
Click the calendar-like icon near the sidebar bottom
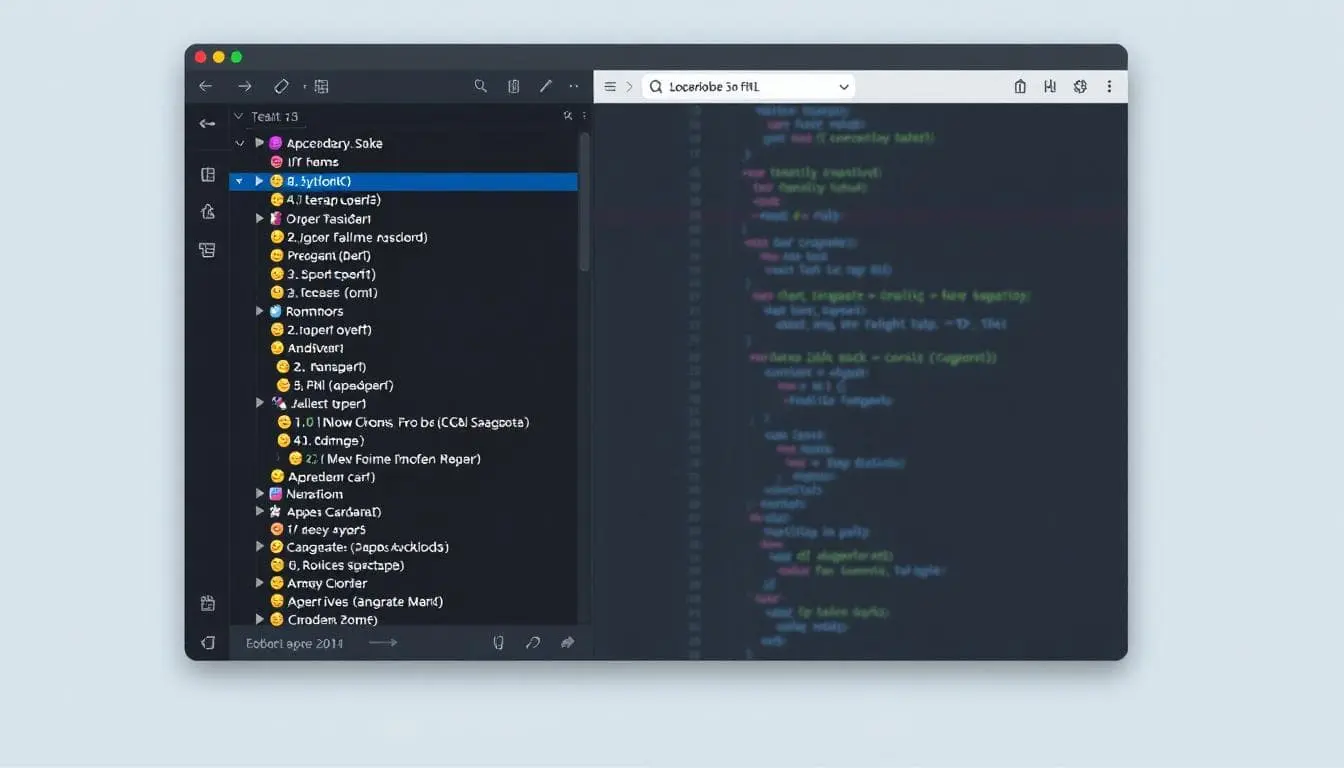point(208,603)
